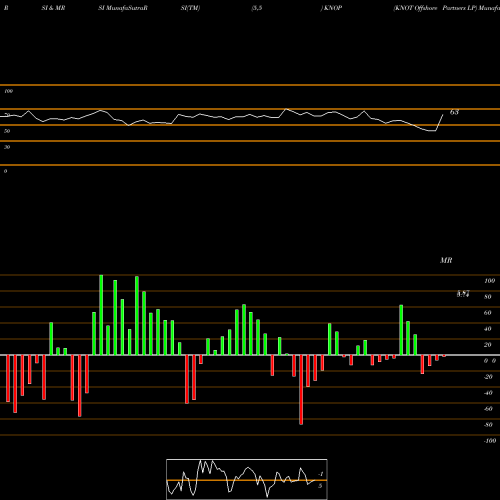Click the RSI axis label '30'
Screen dimensions: 500x500
pyautogui.click(x=7, y=147)
